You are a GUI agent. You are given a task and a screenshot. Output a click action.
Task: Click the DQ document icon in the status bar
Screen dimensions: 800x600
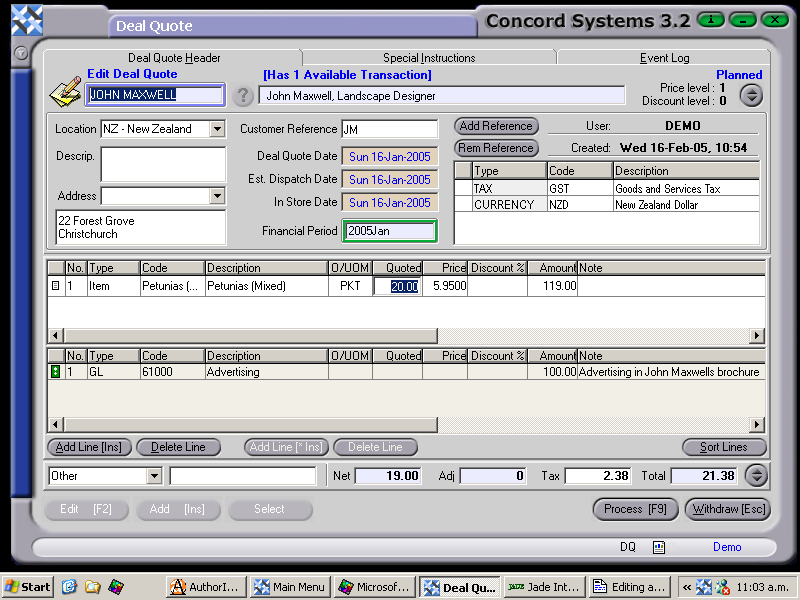pyautogui.click(x=658, y=547)
